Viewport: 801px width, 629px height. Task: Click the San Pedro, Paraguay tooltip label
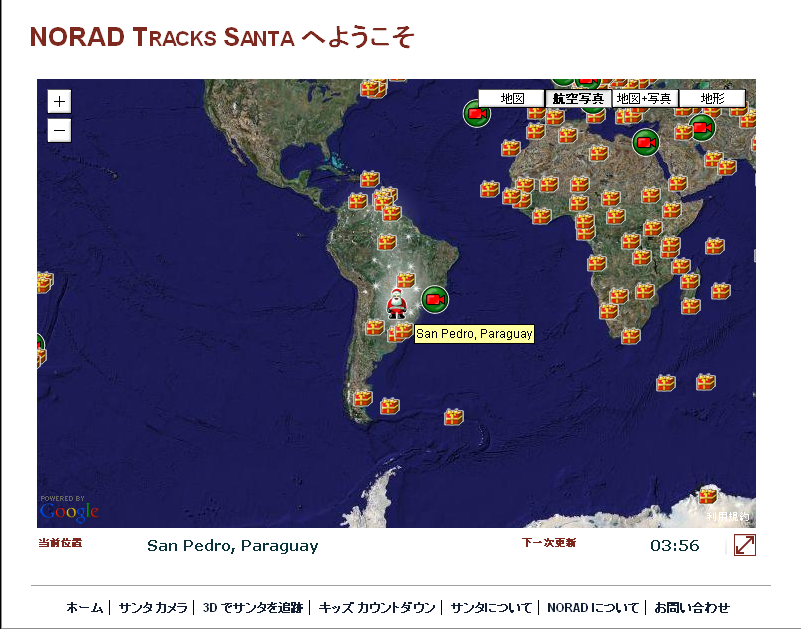(x=474, y=334)
